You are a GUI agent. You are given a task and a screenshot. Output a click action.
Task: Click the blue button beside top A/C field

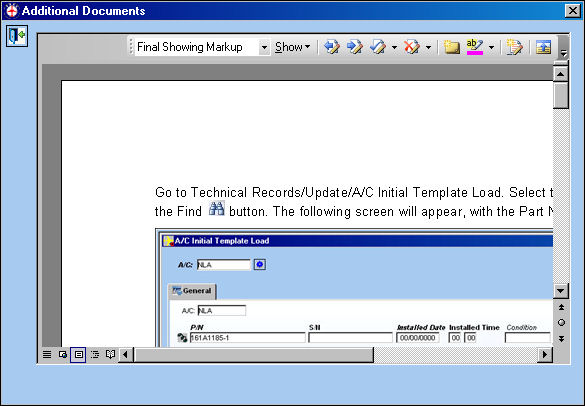pos(260,265)
